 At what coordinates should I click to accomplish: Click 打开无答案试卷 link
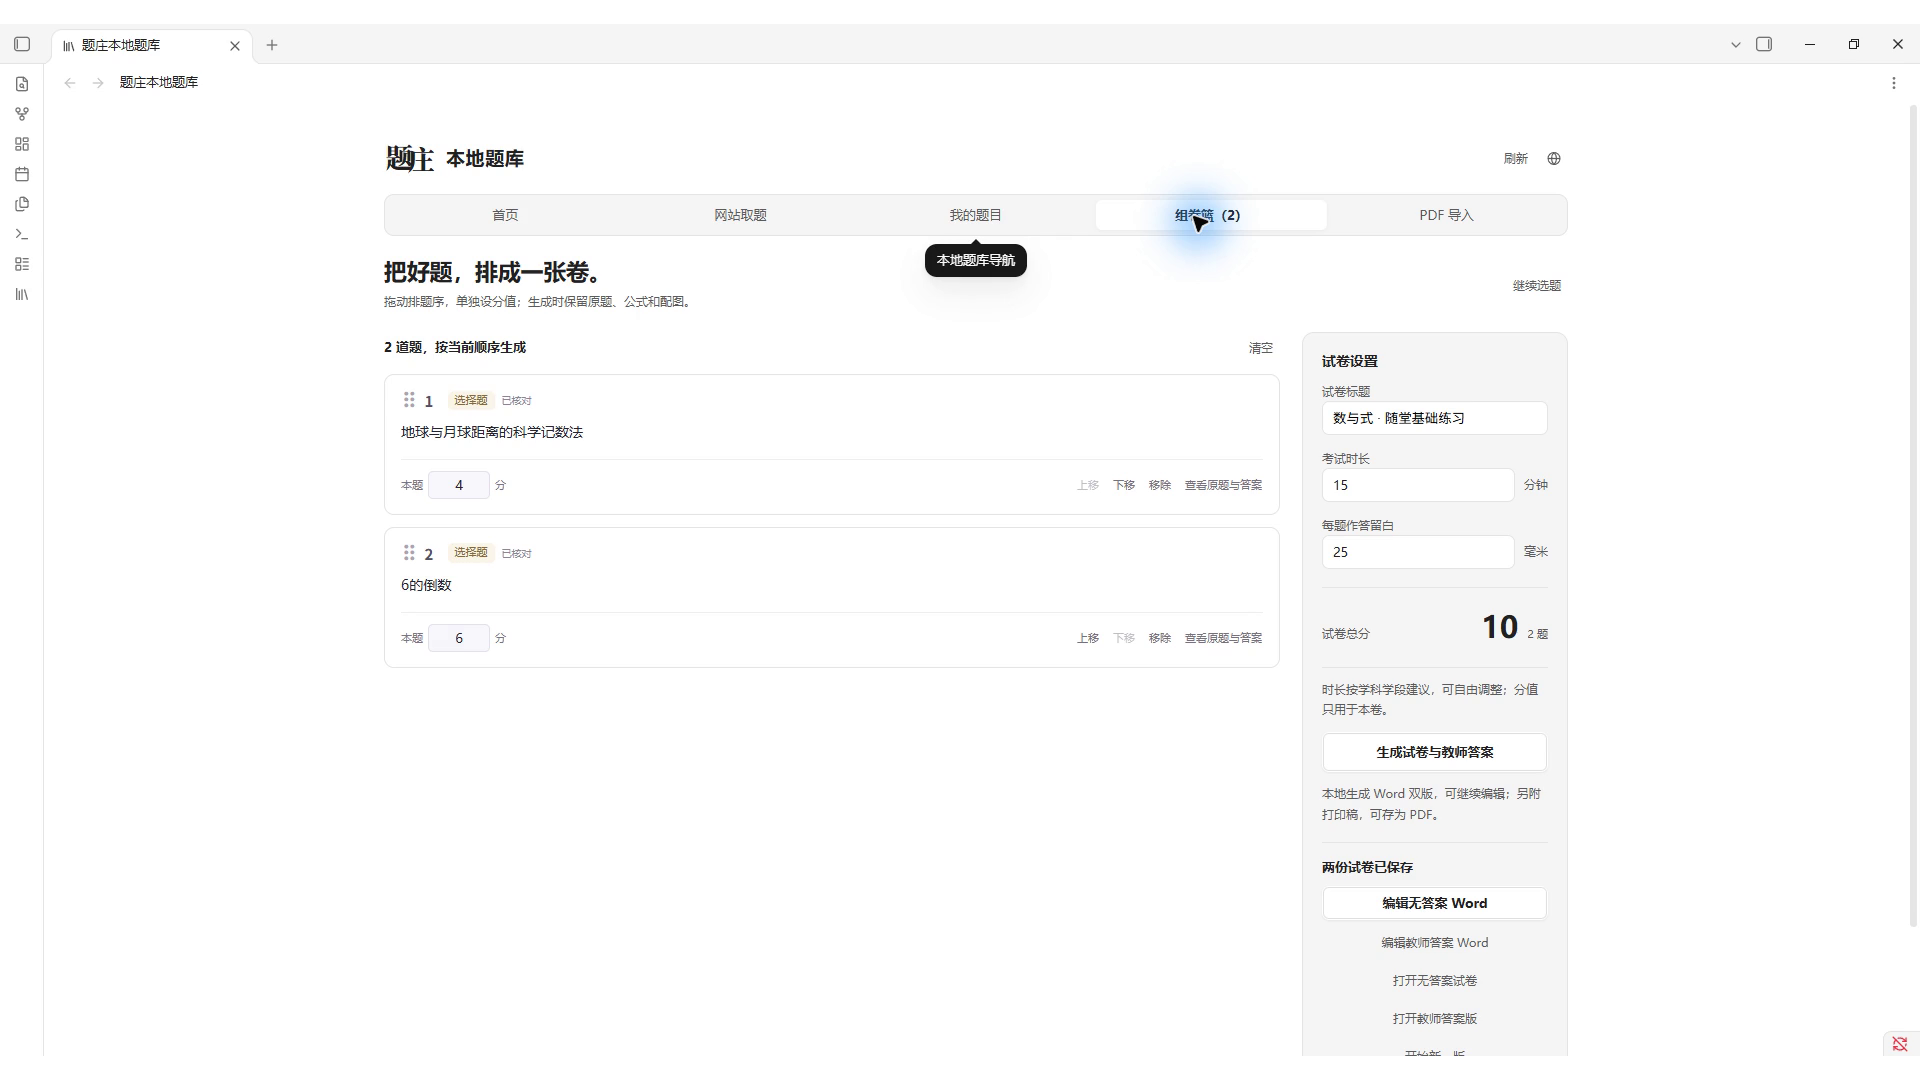(1434, 981)
